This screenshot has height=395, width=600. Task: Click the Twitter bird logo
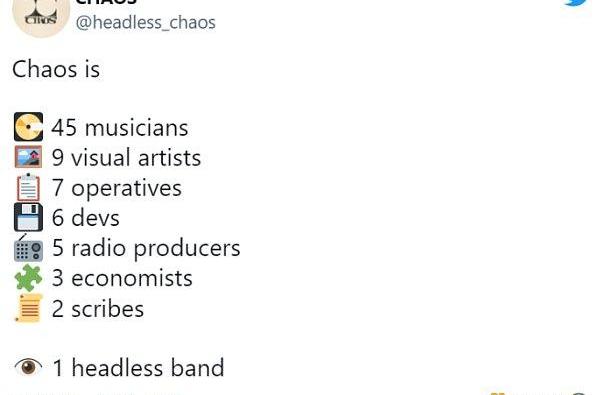tap(577, 3)
